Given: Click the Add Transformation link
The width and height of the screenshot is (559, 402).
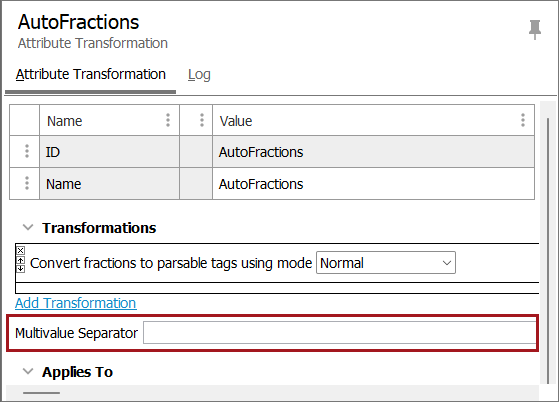Looking at the screenshot, I should pyautogui.click(x=76, y=303).
